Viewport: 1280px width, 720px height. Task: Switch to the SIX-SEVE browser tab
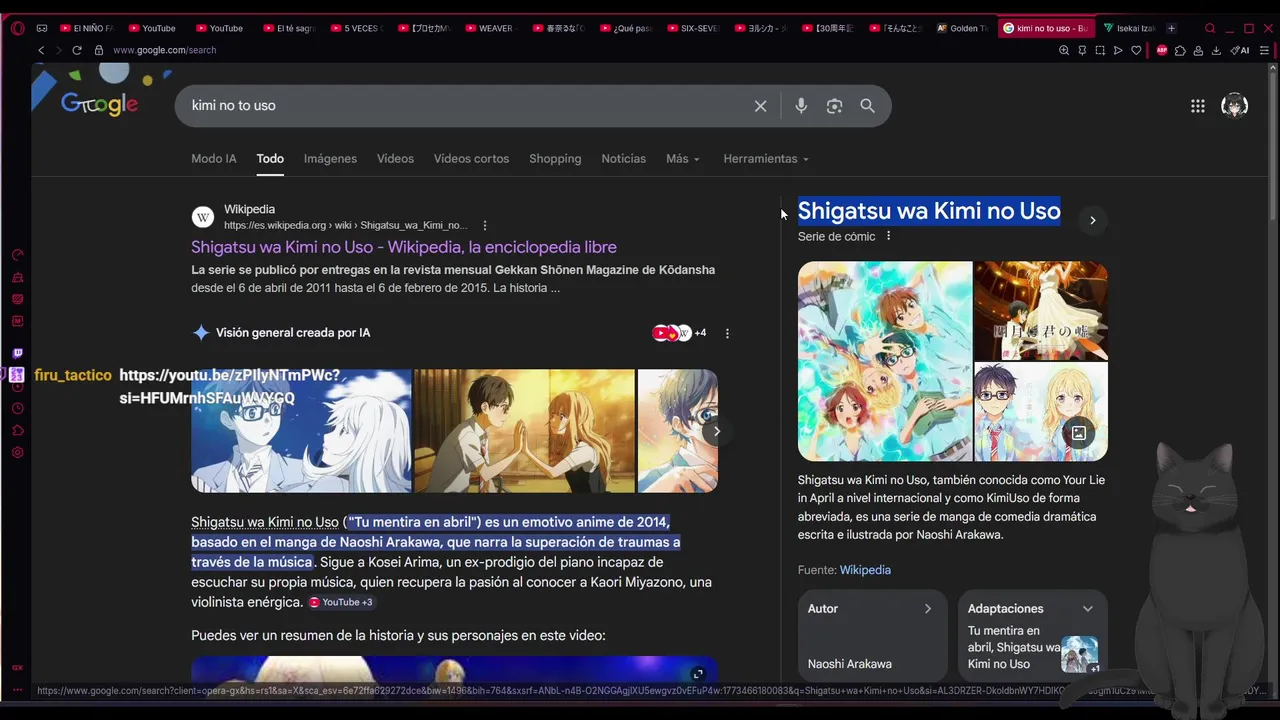tap(693, 28)
